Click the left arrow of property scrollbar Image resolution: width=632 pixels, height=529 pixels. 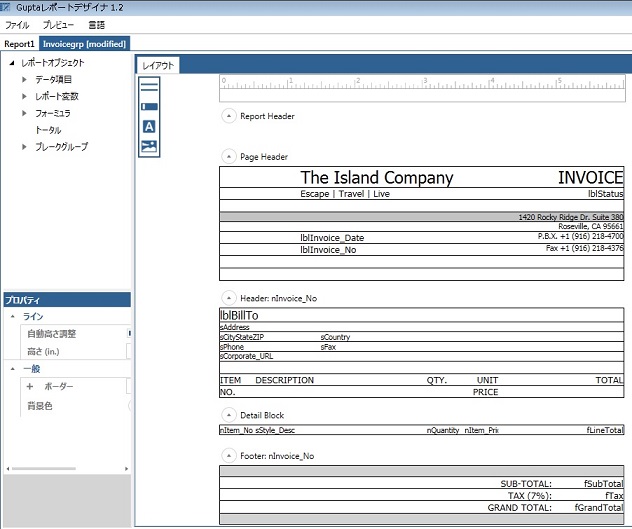point(8,469)
